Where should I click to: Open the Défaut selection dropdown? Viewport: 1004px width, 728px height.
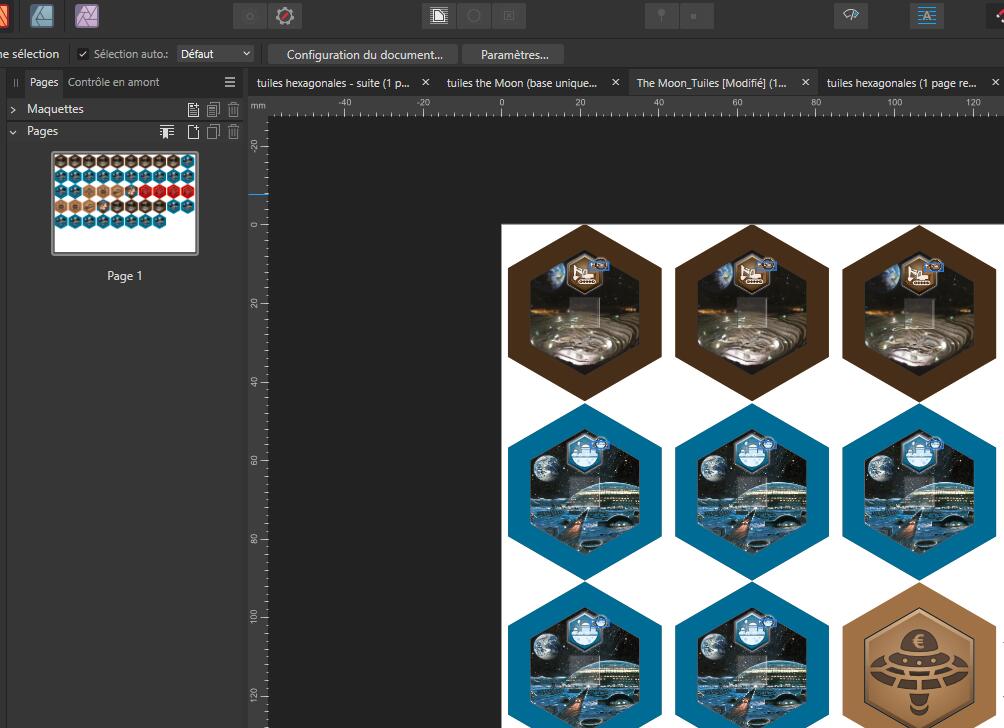[x=215, y=54]
